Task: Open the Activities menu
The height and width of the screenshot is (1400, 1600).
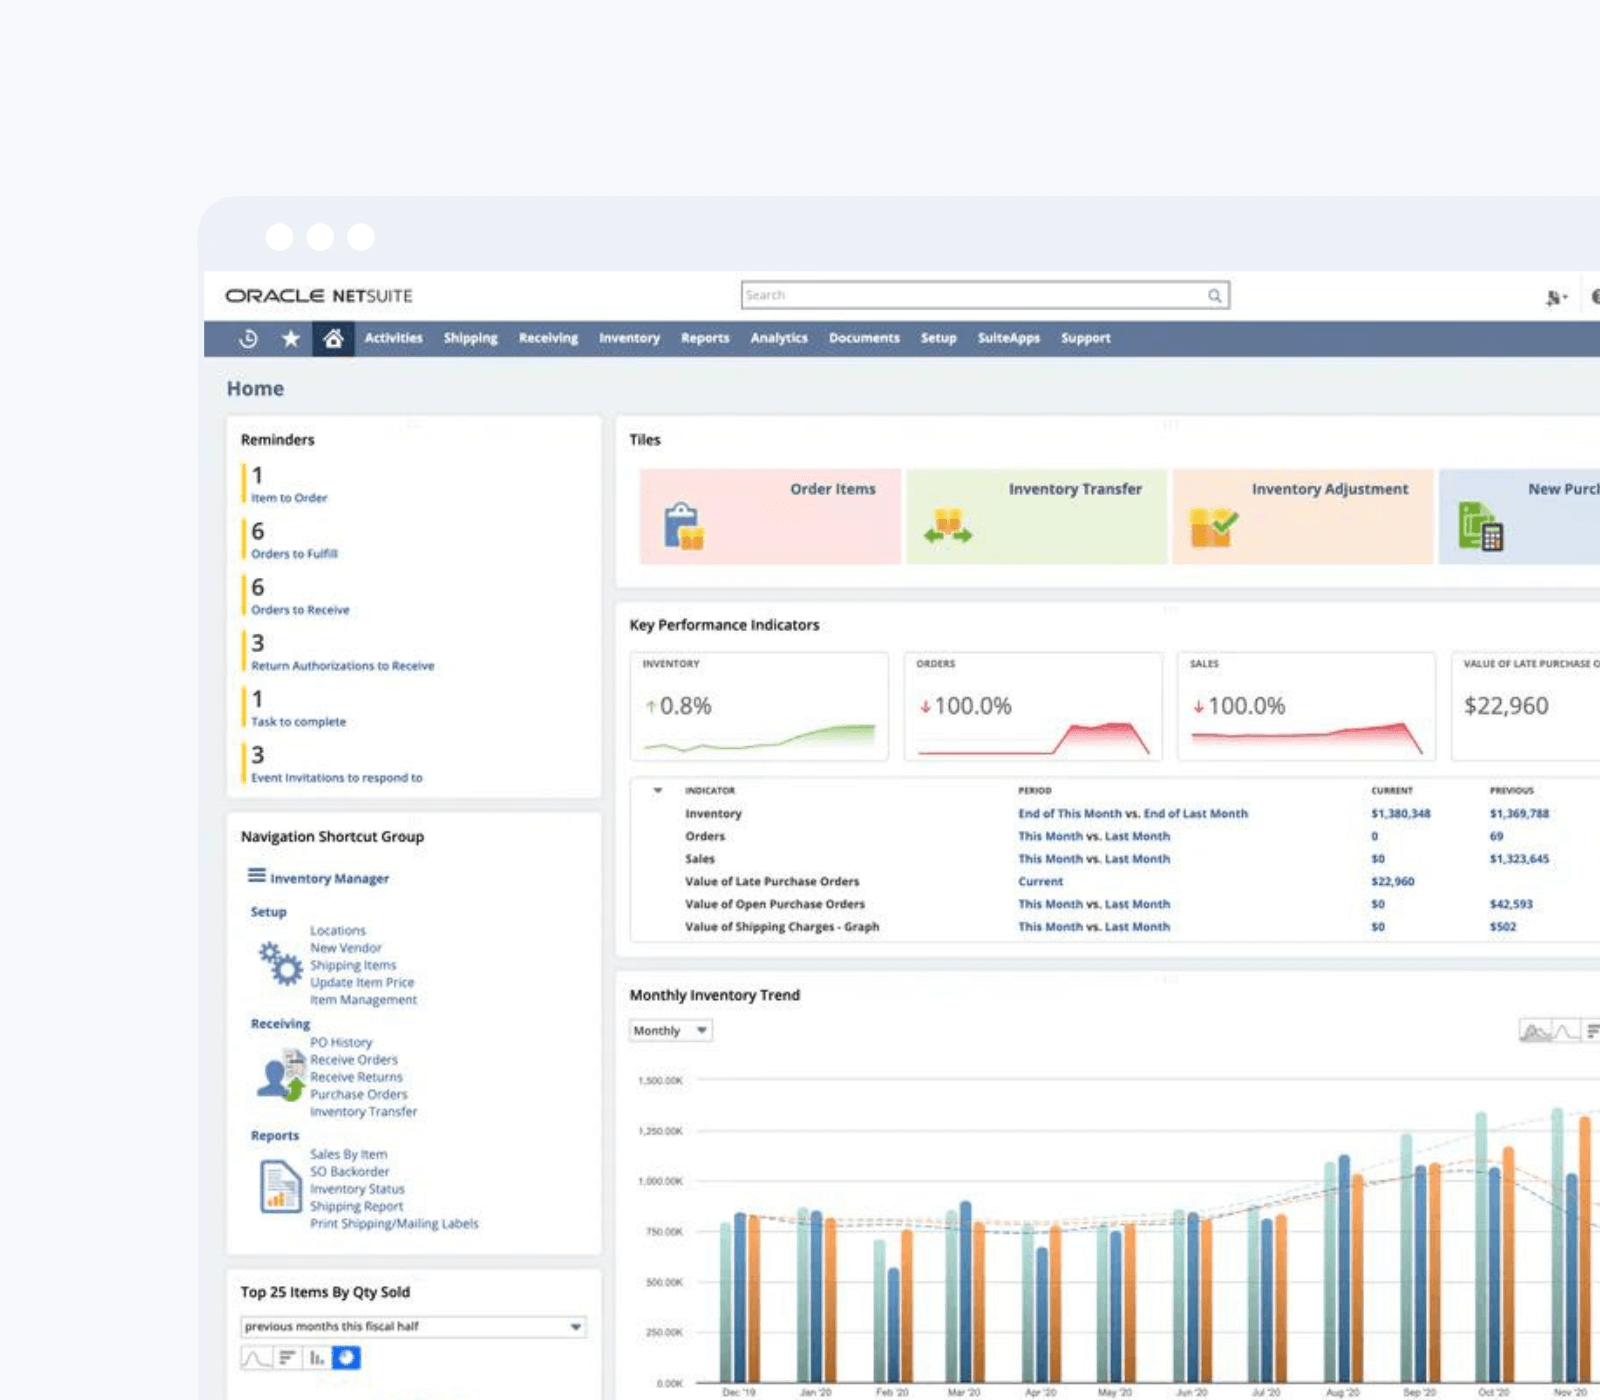Action: [393, 339]
